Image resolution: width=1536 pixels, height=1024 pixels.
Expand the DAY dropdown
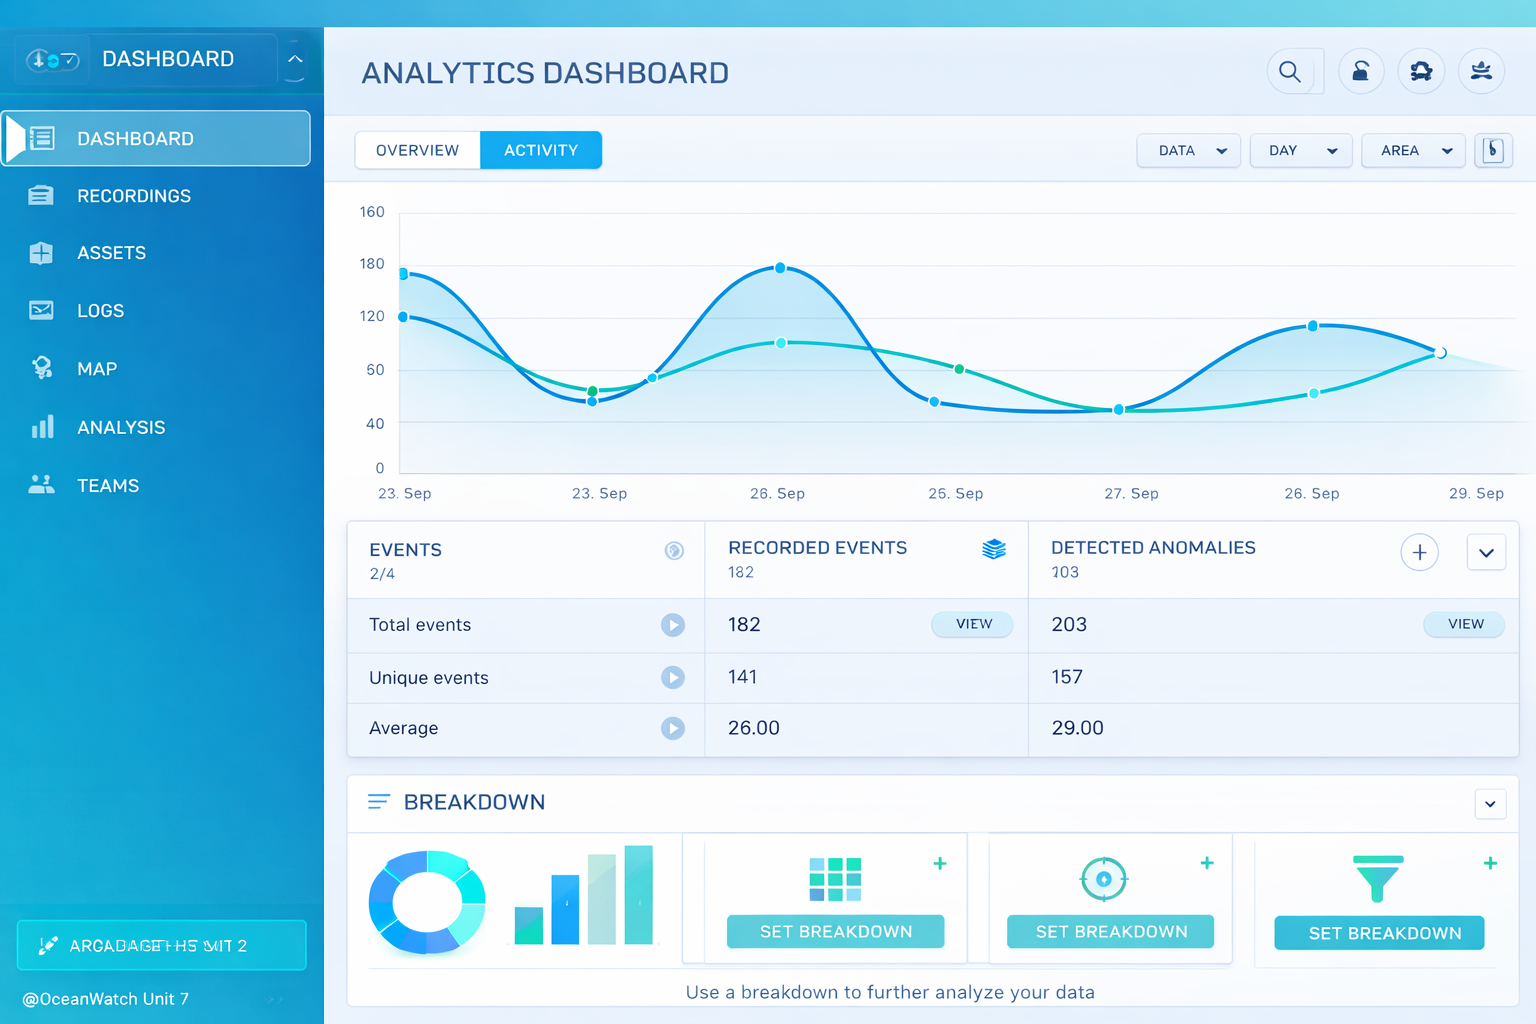pyautogui.click(x=1301, y=150)
